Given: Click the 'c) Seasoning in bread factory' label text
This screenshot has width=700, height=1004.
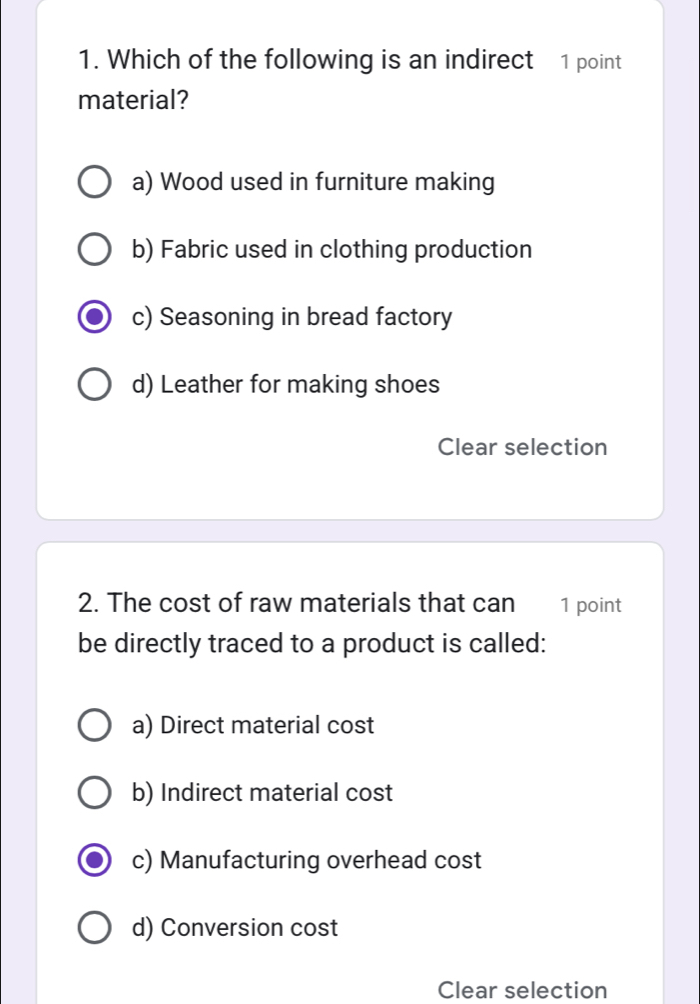Looking at the screenshot, I should (292, 318).
